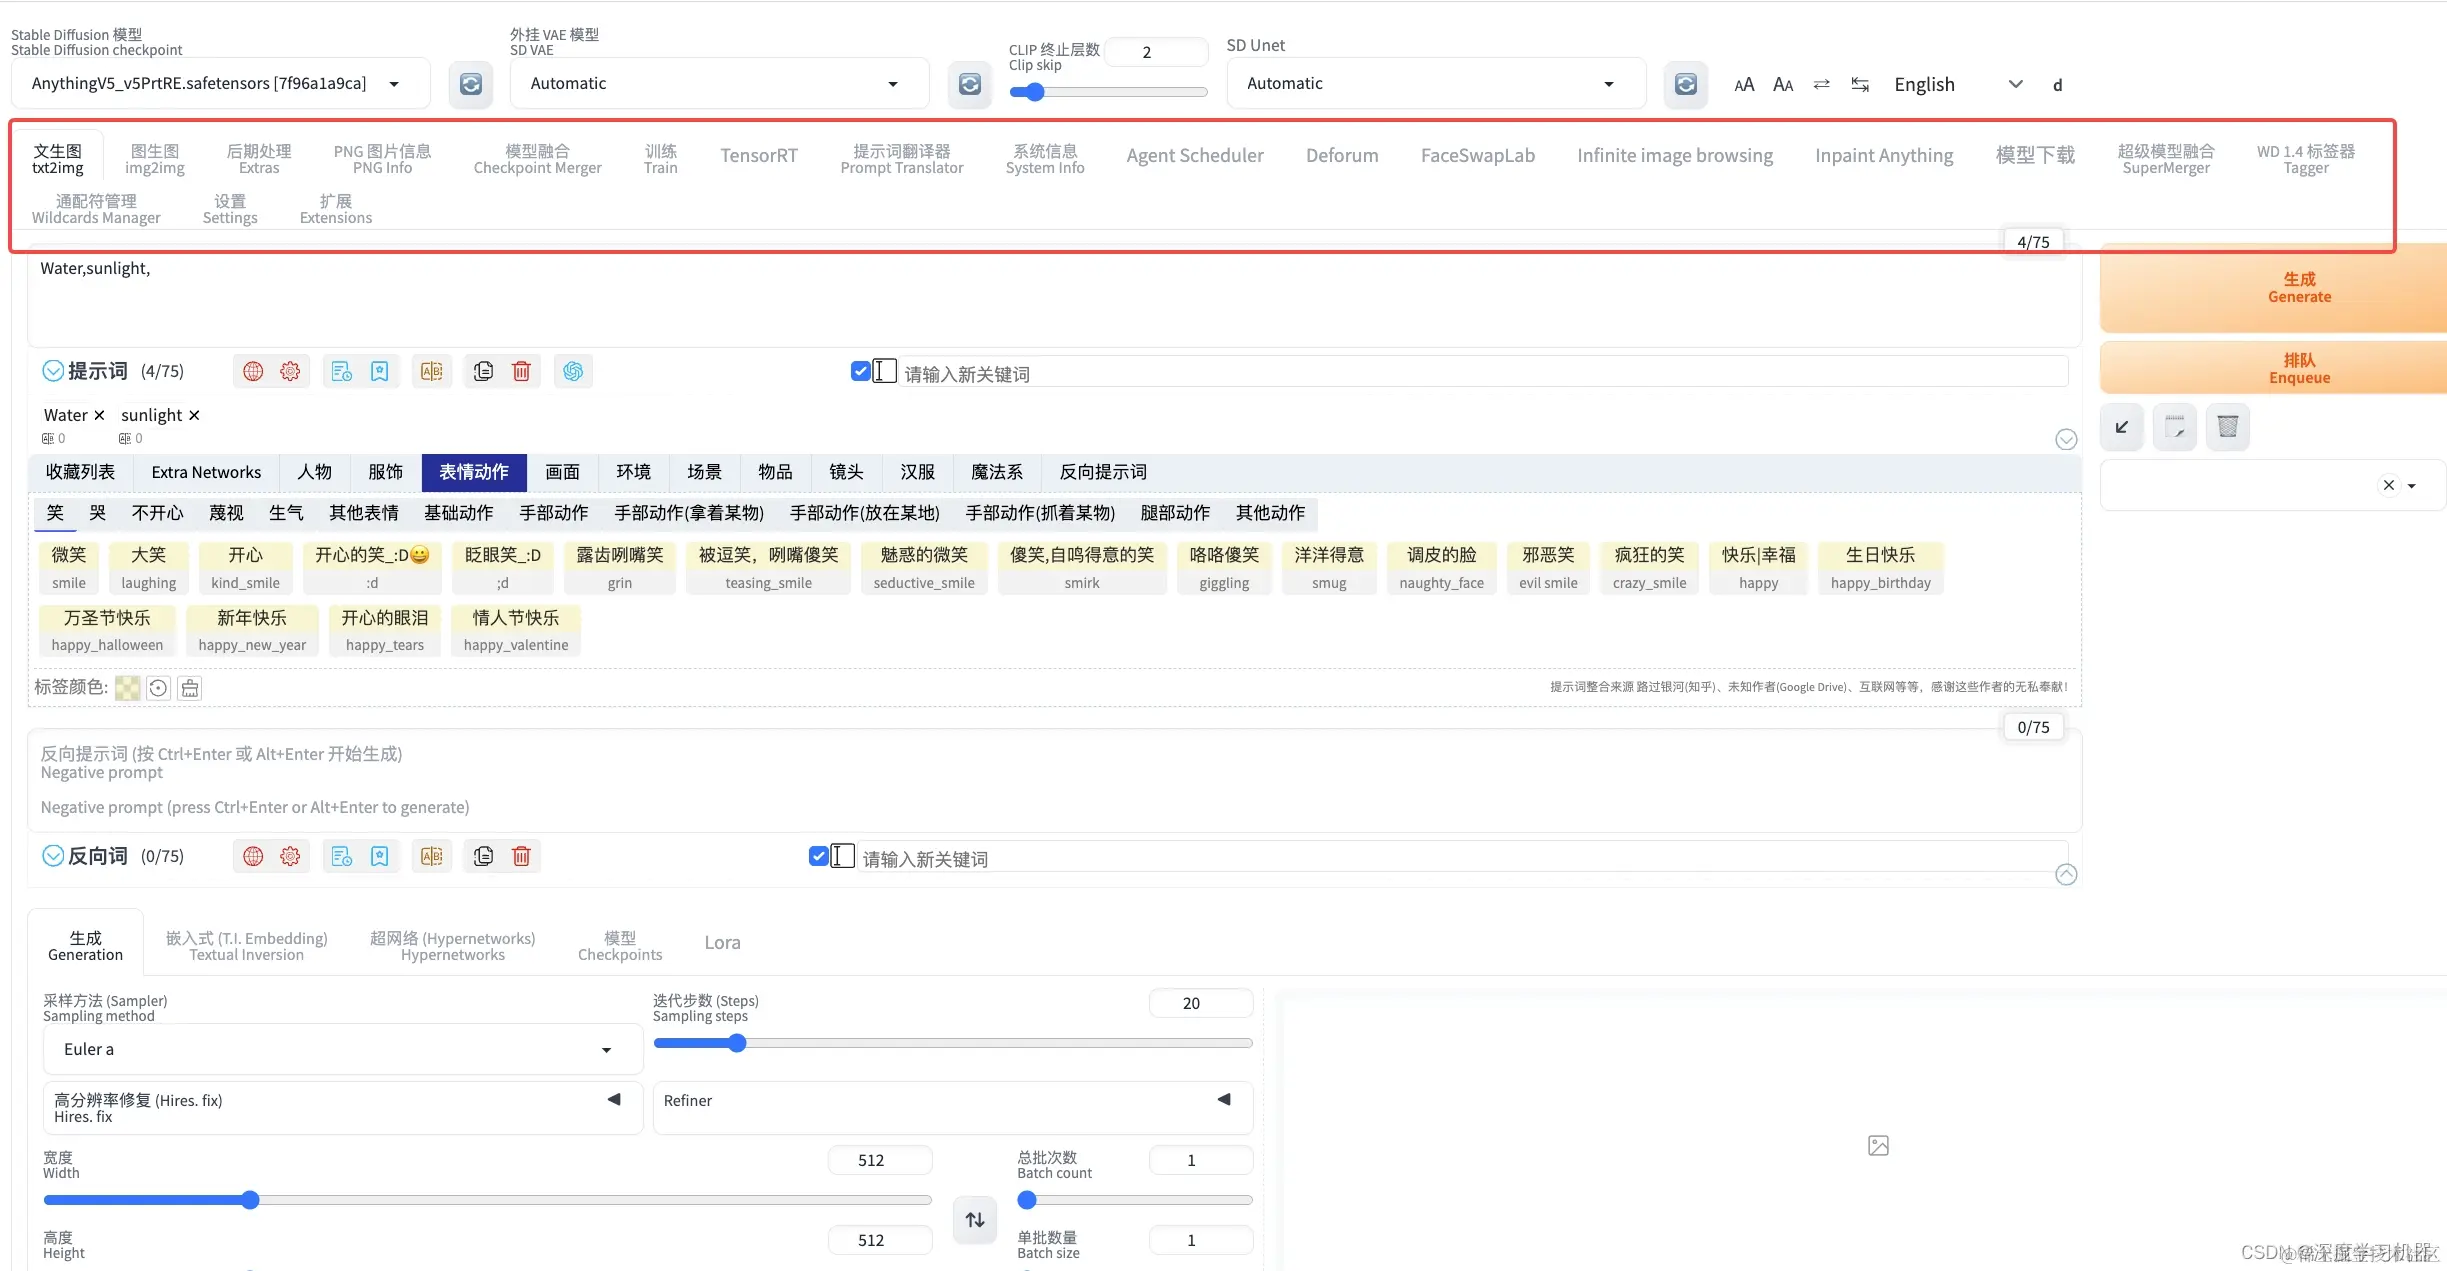
Task: Open negative prompt history icon
Action: click(x=342, y=857)
